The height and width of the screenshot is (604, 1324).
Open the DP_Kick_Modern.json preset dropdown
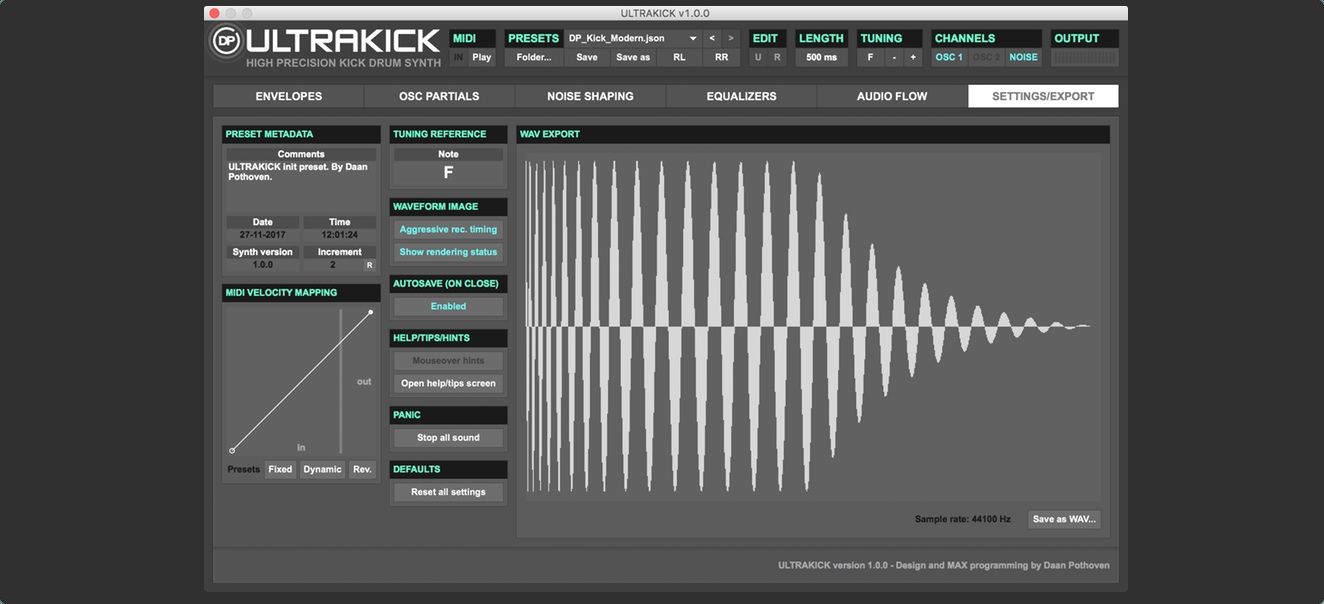[632, 38]
